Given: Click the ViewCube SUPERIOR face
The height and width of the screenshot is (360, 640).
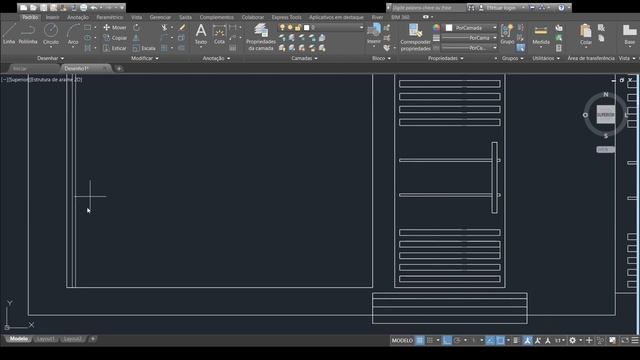Looking at the screenshot, I should tap(606, 115).
